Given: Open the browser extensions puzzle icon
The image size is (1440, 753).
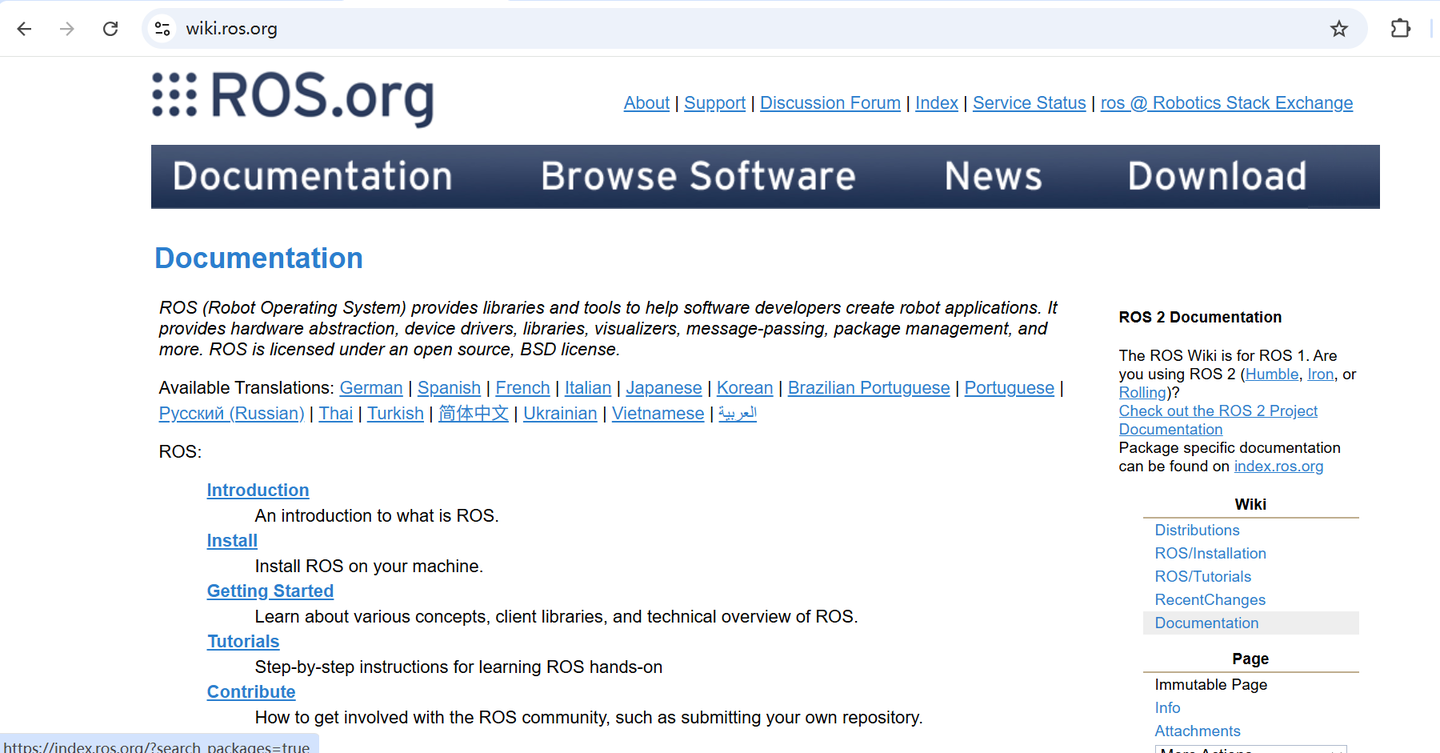Looking at the screenshot, I should pyautogui.click(x=1401, y=29).
